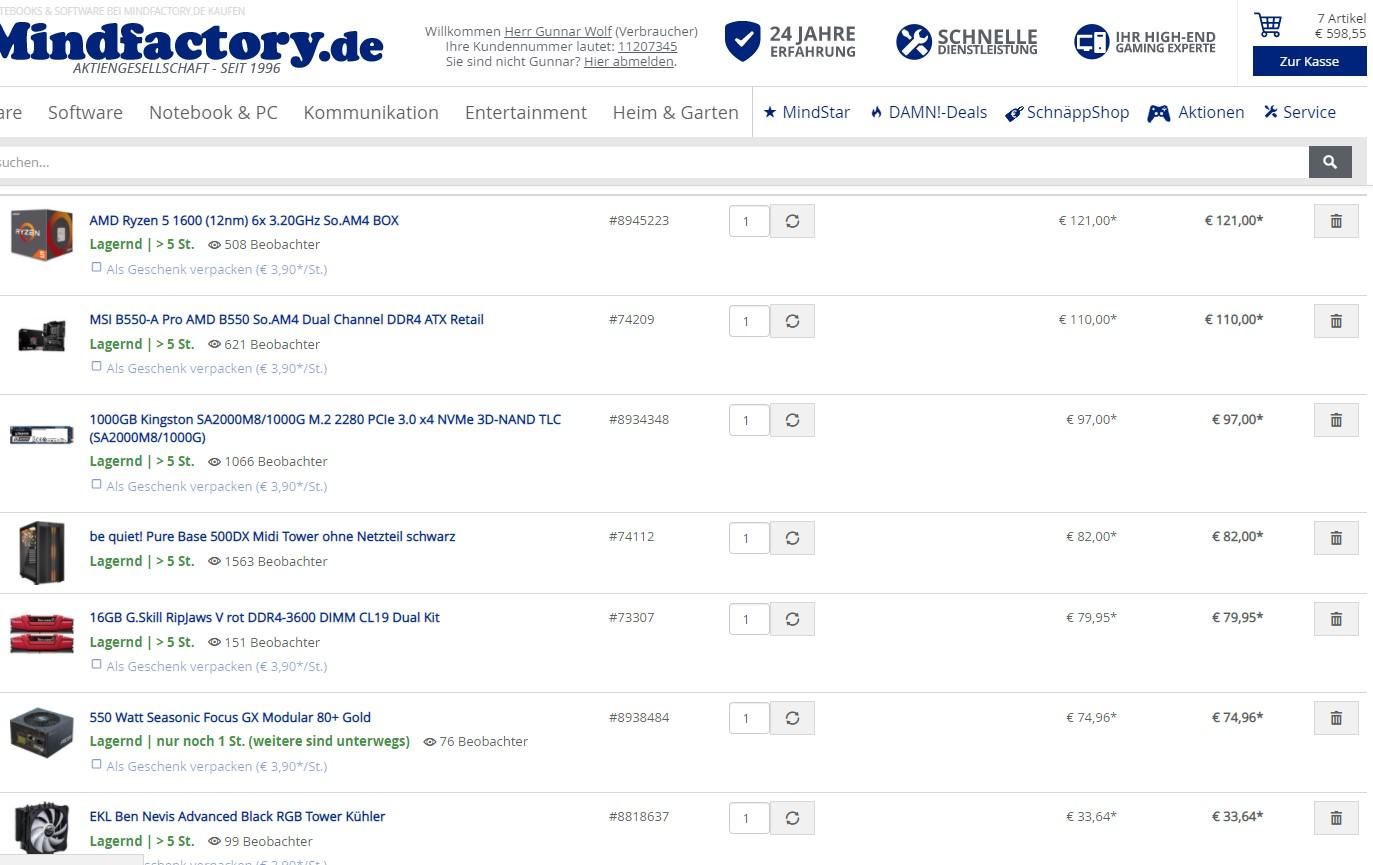Go to MindStar deals
Viewport: 1373px width, 865px height.
click(x=806, y=112)
